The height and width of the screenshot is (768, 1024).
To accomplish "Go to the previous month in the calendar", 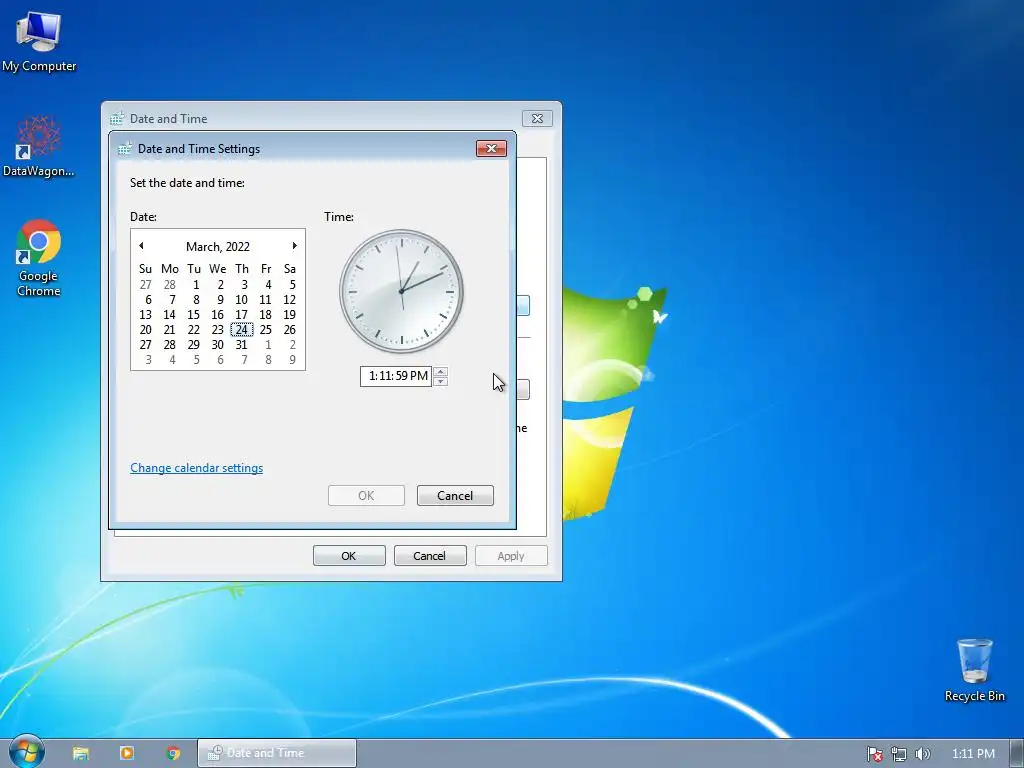I will [x=141, y=246].
